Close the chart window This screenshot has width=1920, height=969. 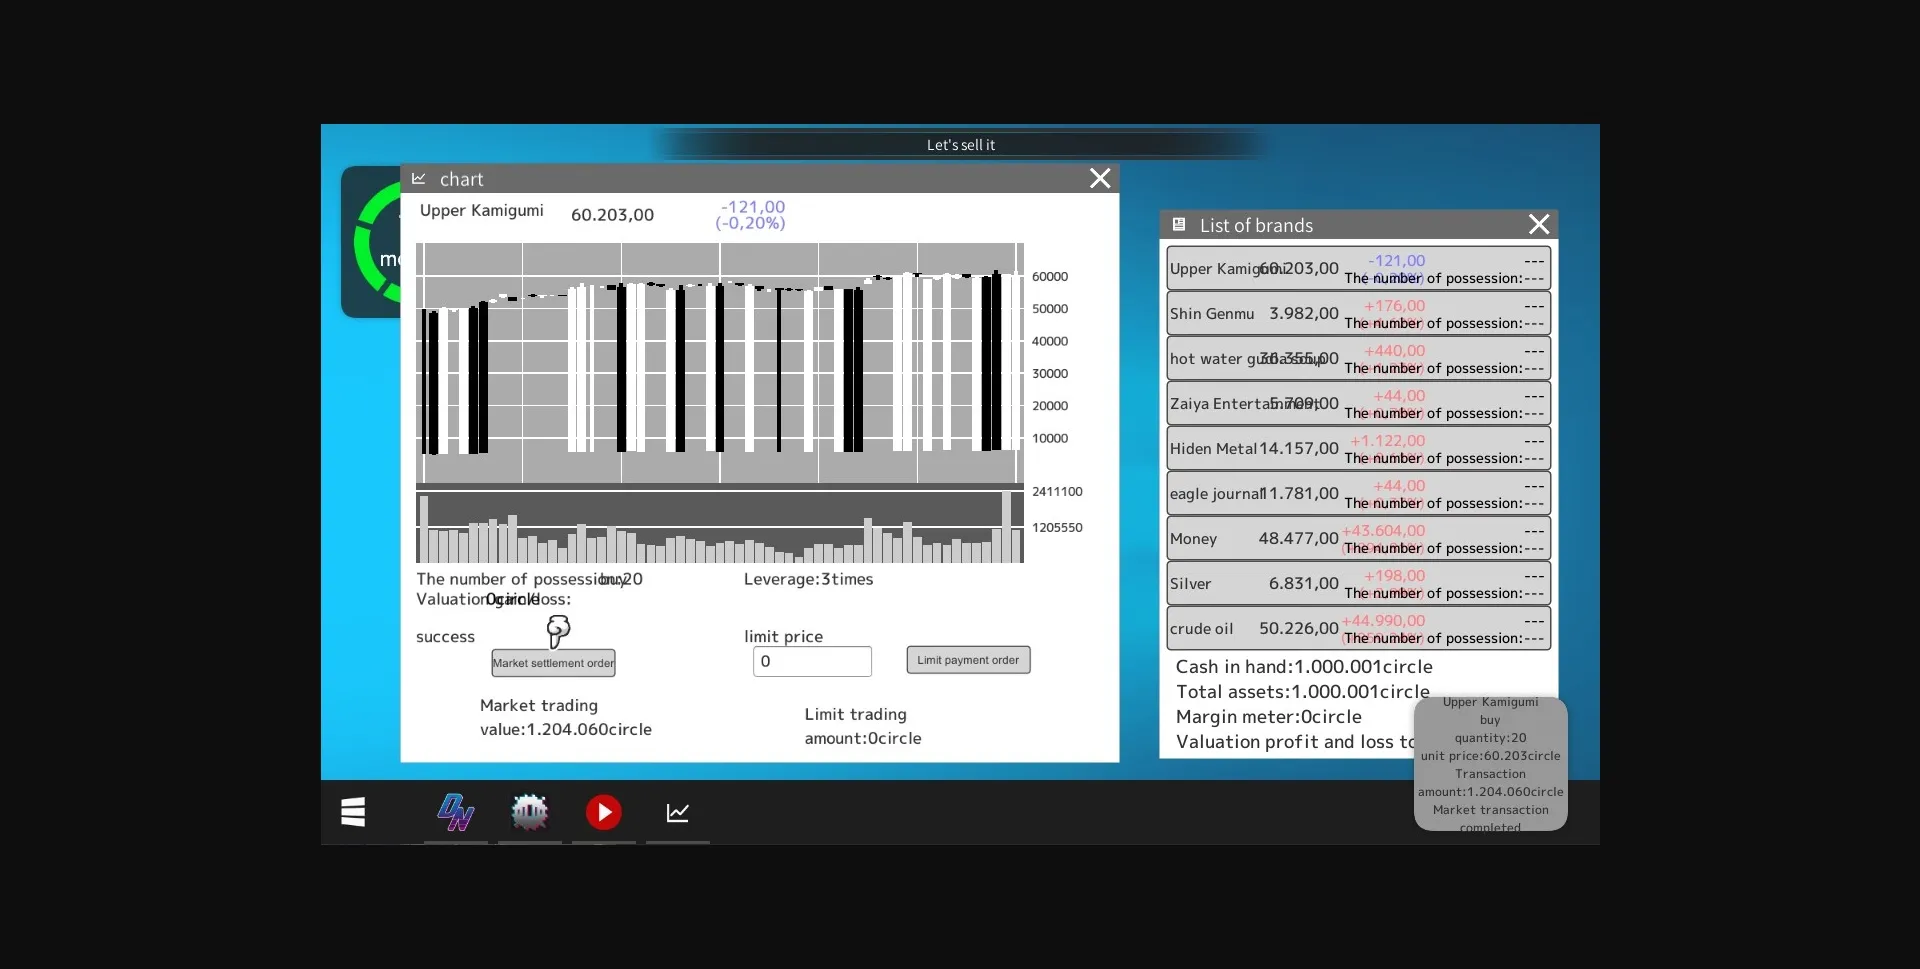1100,179
